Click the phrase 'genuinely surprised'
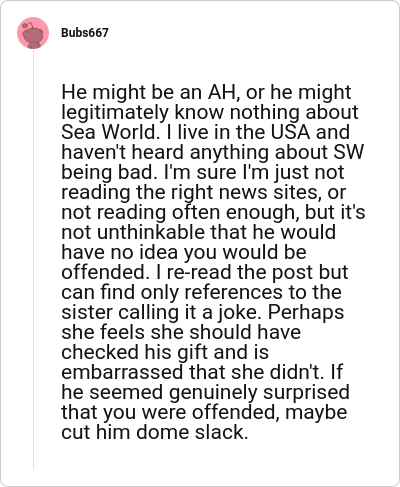The height and width of the screenshot is (487, 400). [259, 392]
